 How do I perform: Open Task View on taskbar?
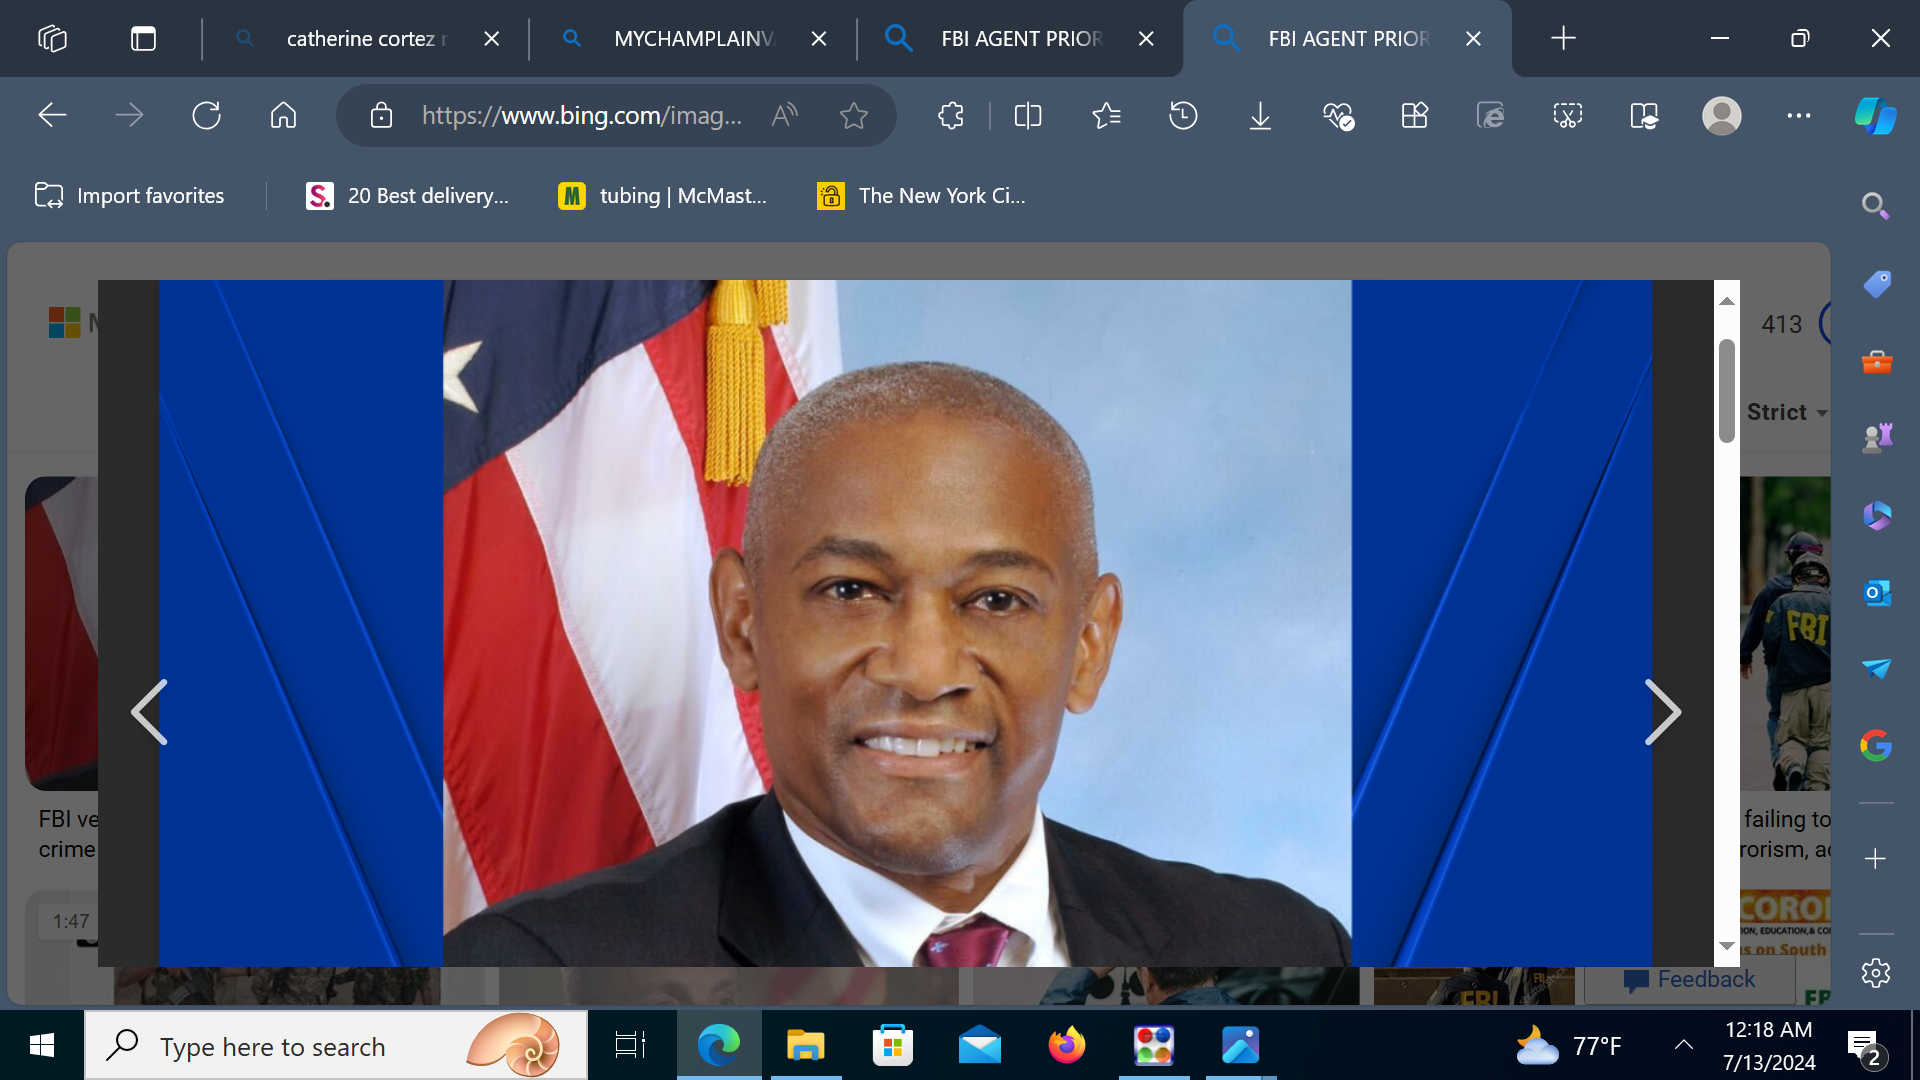click(x=630, y=1046)
